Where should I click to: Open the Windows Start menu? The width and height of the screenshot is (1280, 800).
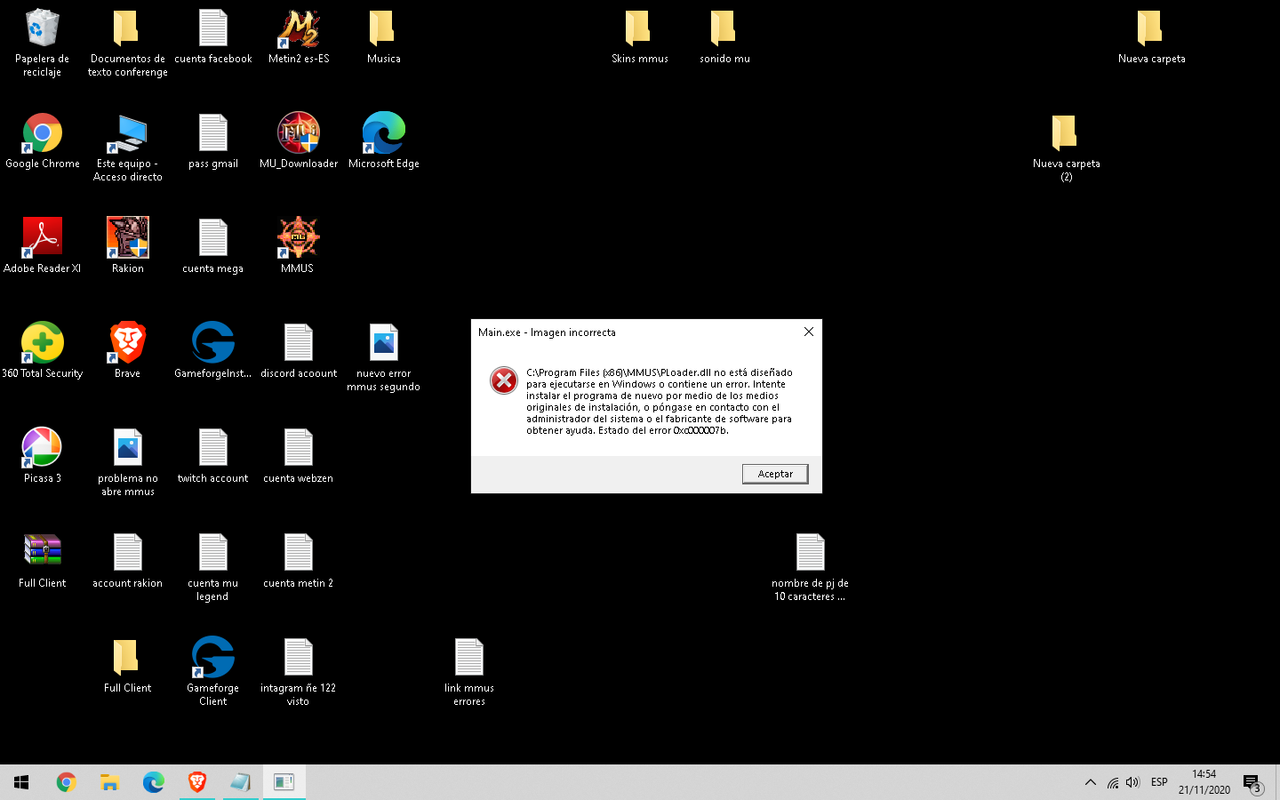point(21,782)
